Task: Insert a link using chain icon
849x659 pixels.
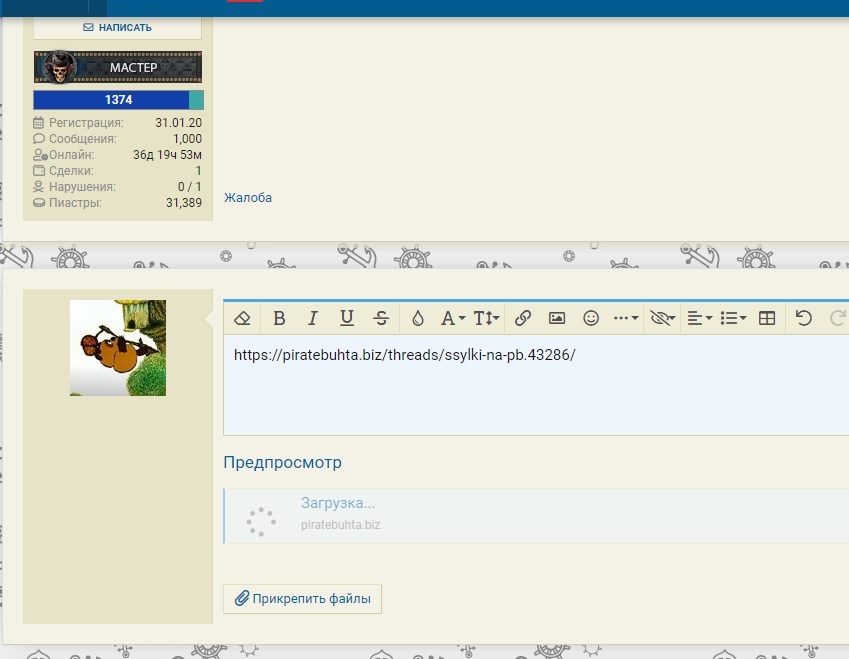Action: pos(523,318)
